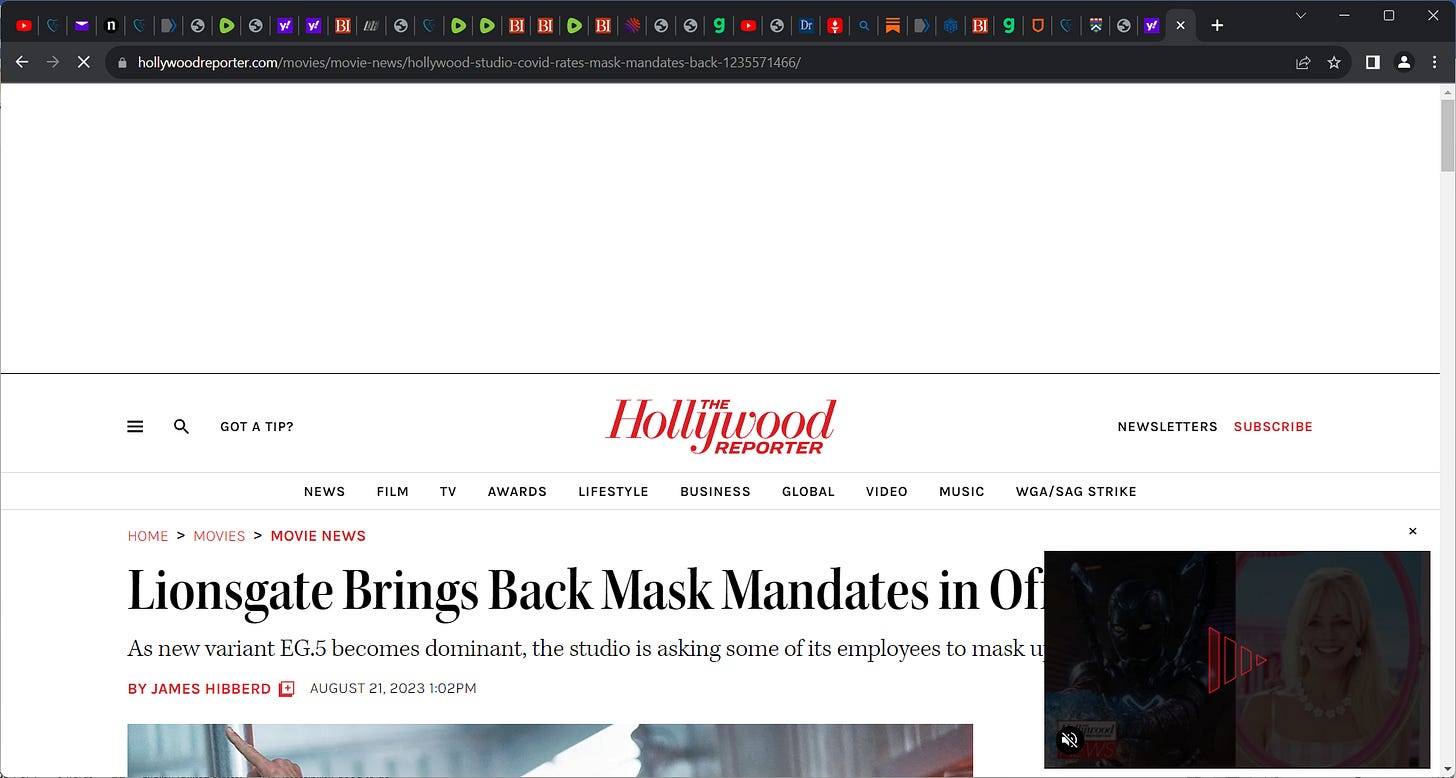Stop loading the page
Screen dimensions: 1456x778
coord(84,62)
